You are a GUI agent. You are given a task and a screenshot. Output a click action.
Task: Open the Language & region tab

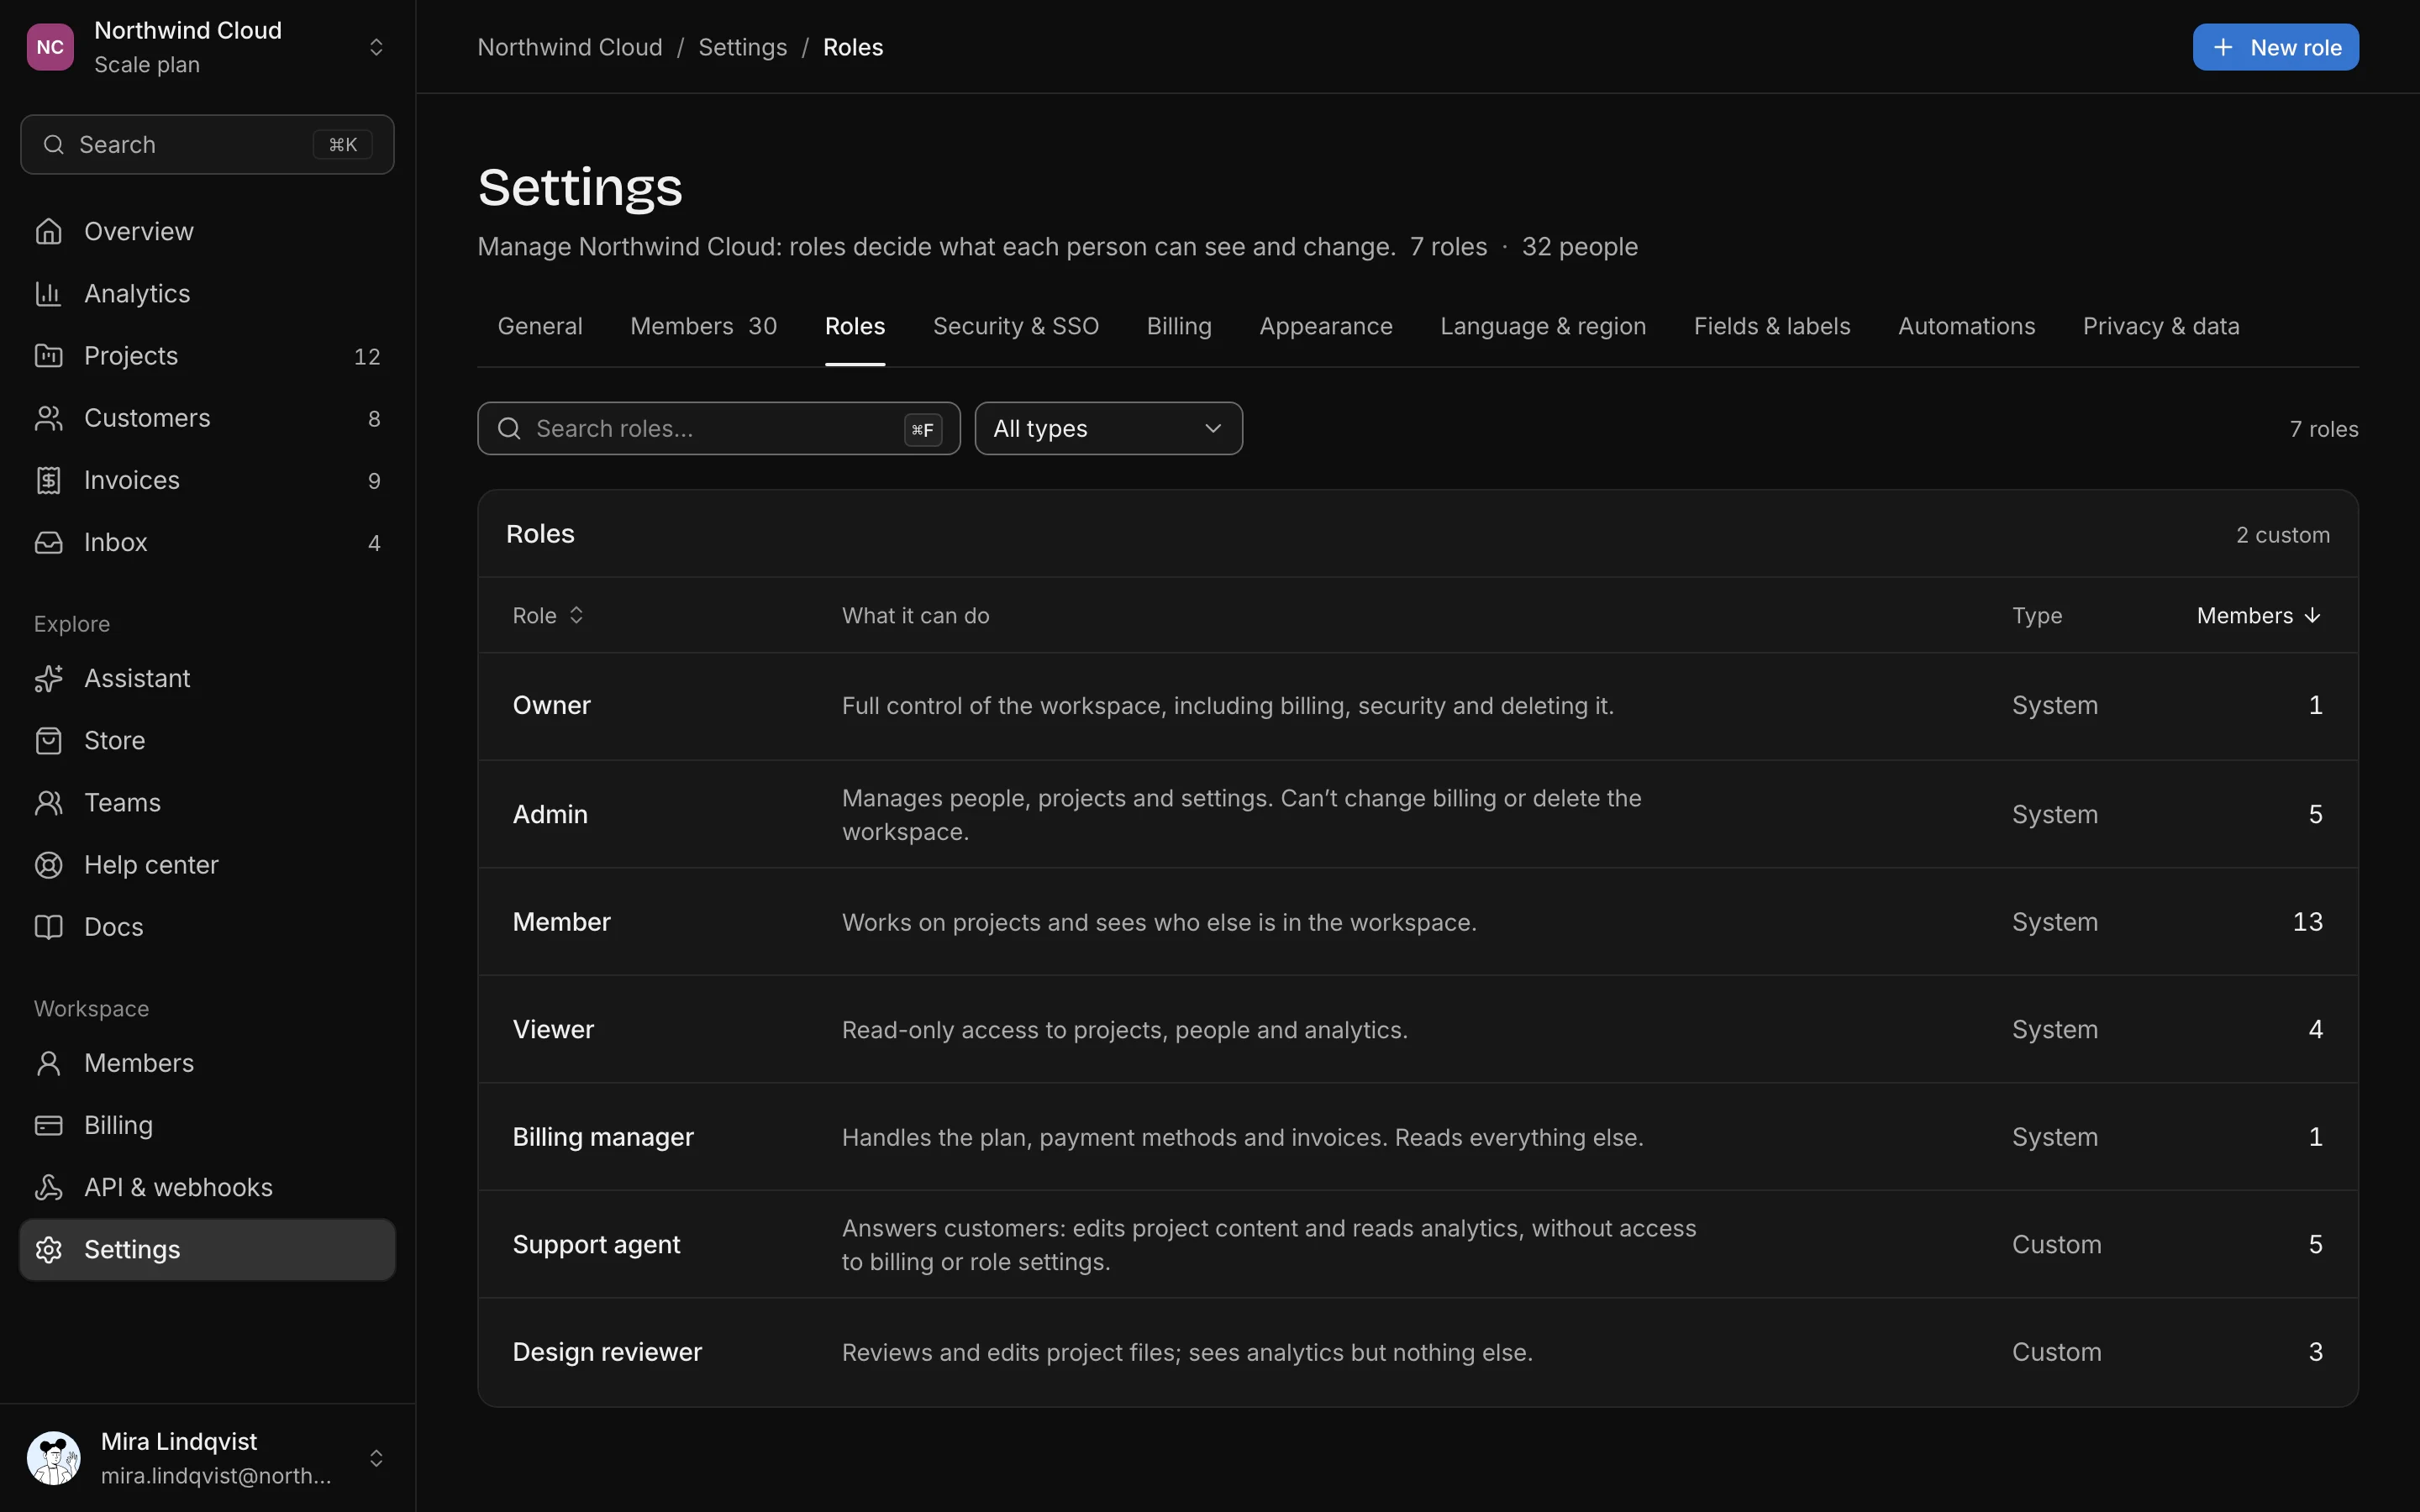(1543, 326)
